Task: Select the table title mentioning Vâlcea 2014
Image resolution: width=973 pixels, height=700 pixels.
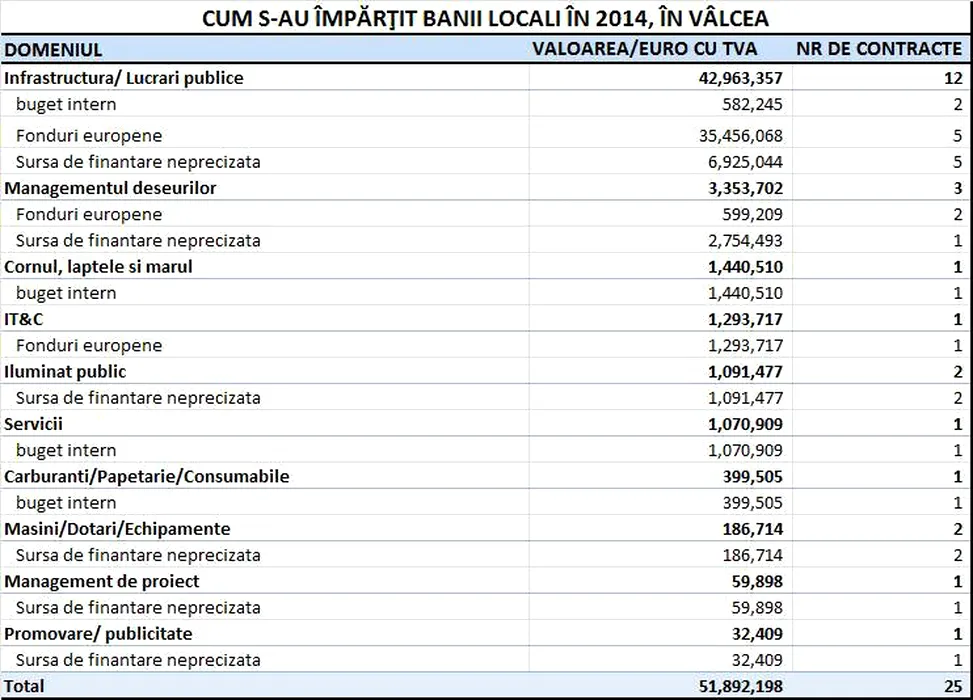Action: (x=486, y=18)
